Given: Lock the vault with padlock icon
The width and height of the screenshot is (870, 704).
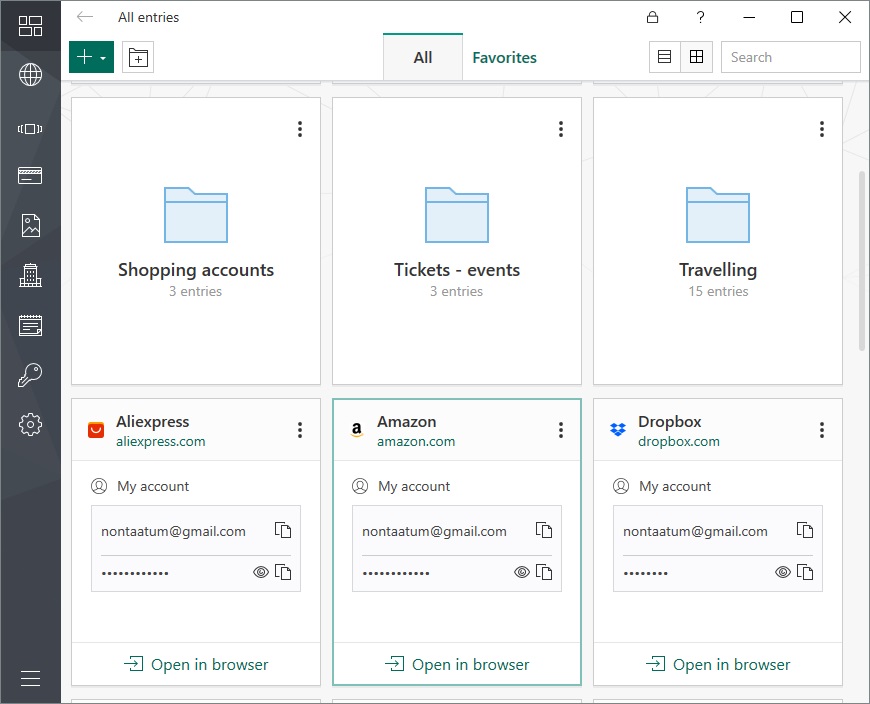Looking at the screenshot, I should [652, 17].
